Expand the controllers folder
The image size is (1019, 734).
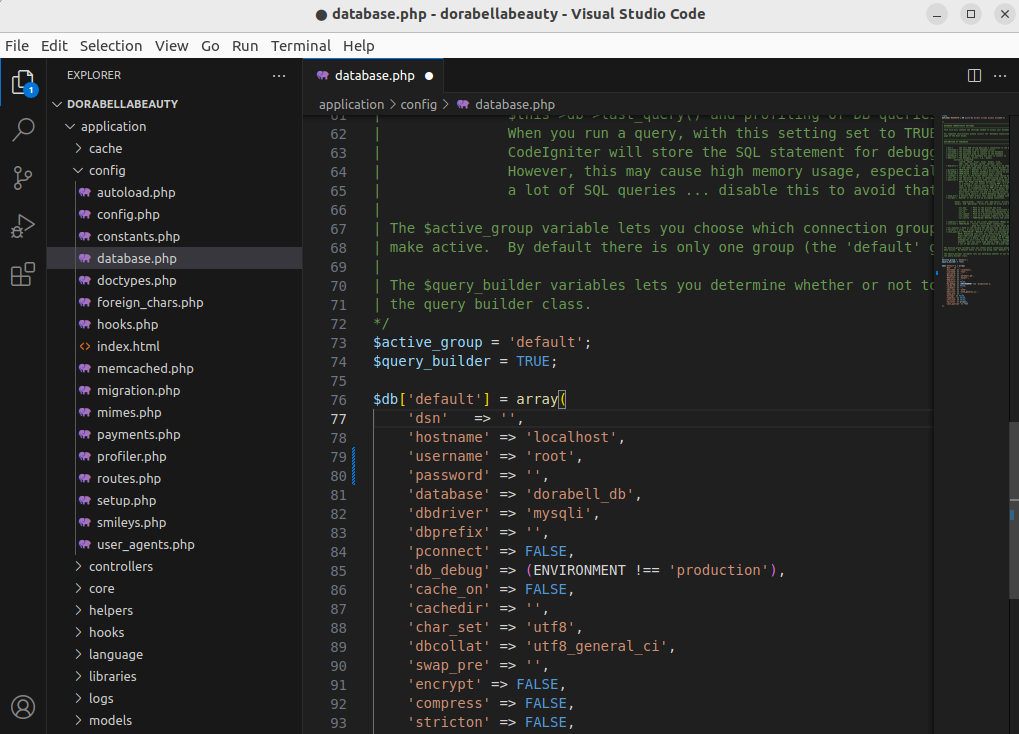tap(120, 566)
